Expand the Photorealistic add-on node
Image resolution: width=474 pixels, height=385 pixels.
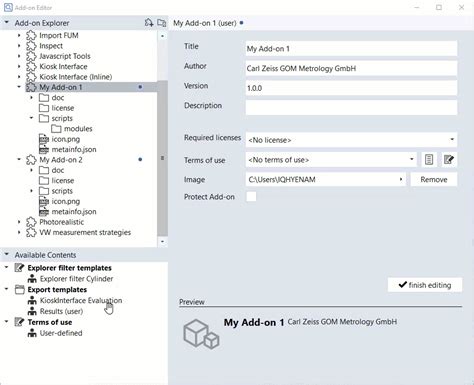(x=19, y=222)
